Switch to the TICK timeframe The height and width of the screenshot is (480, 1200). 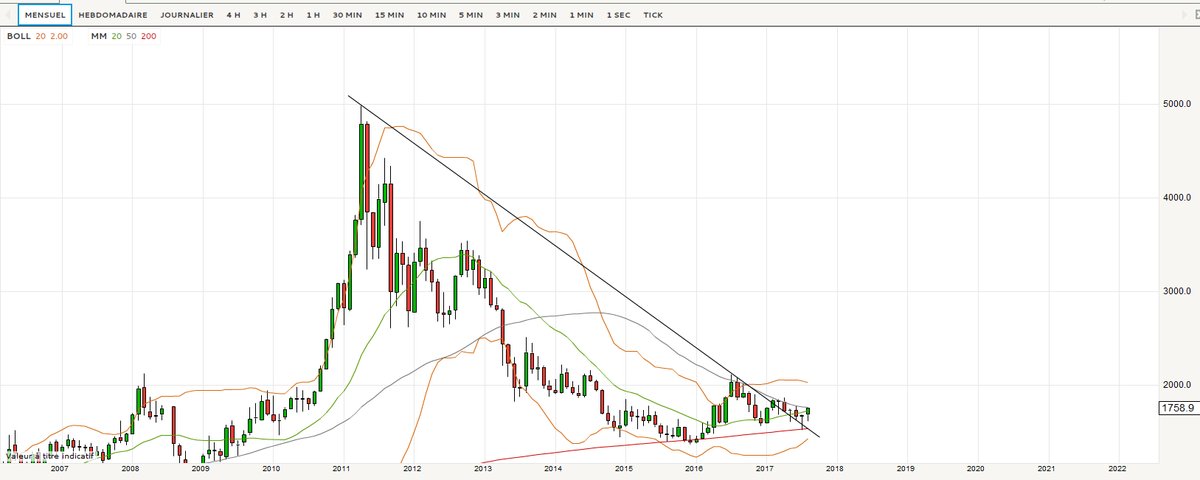click(653, 16)
